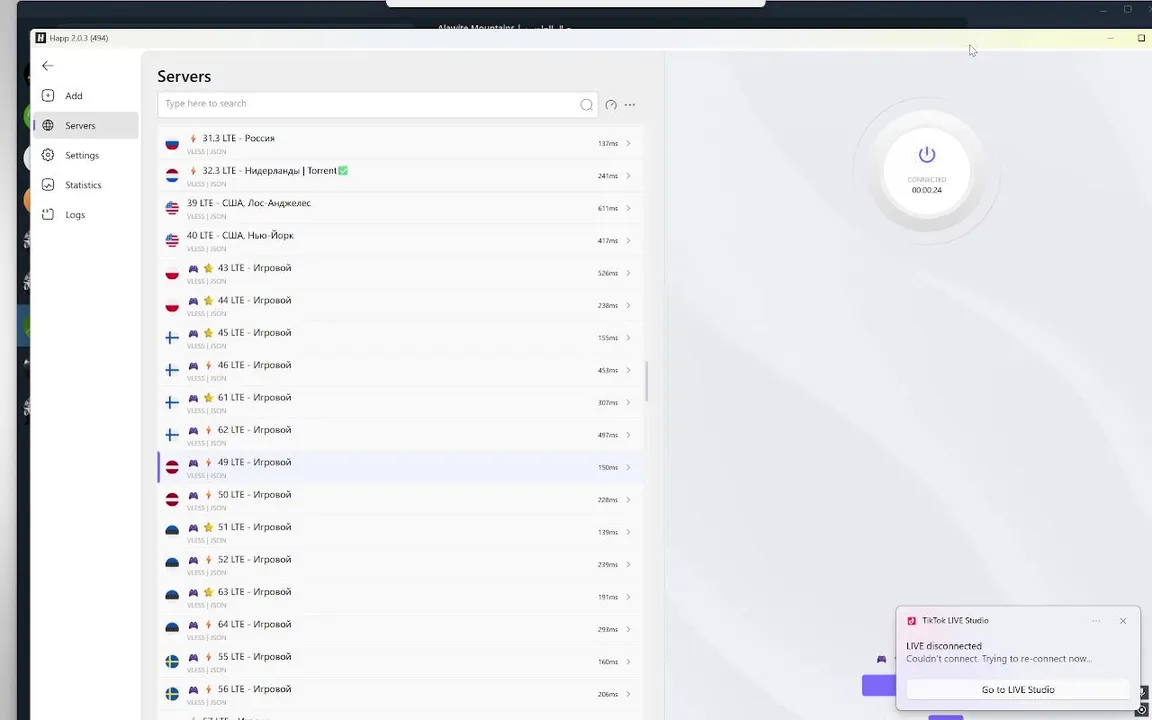Expand details chevron for 43 LTE server

click(x=628, y=273)
